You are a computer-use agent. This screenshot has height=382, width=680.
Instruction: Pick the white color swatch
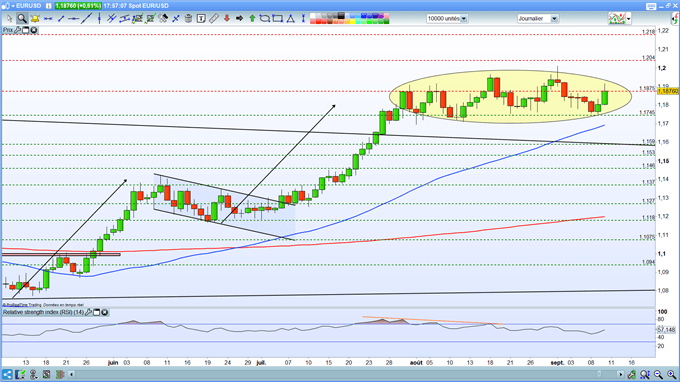pos(313,16)
